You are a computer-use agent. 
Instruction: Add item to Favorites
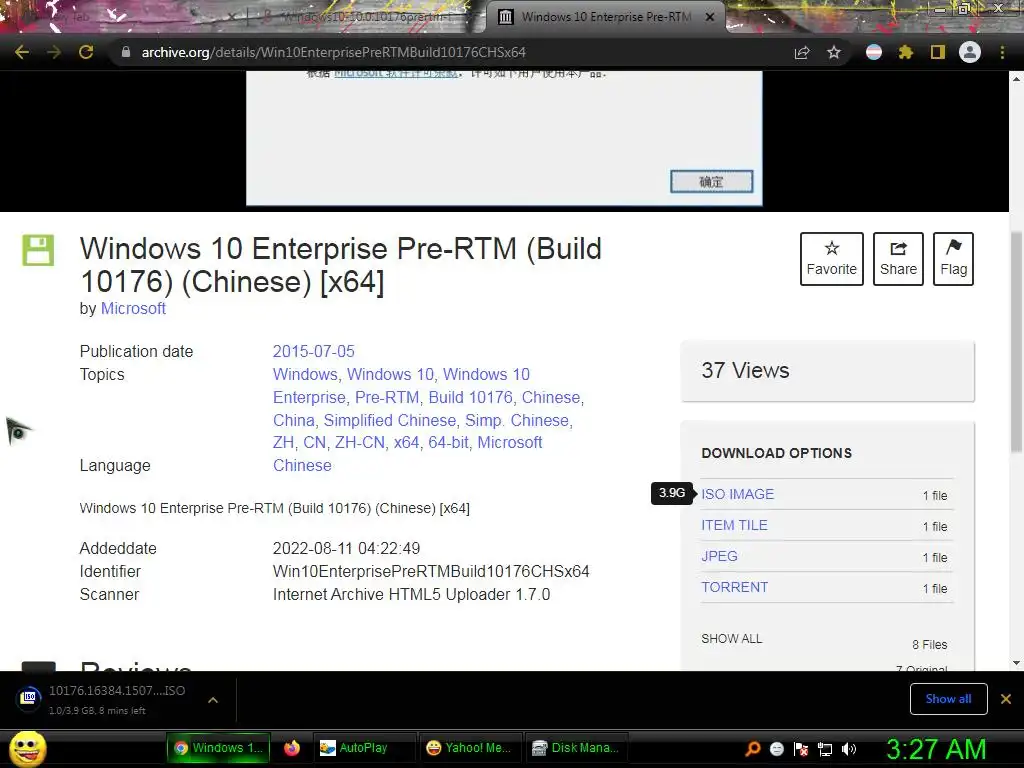tap(831, 259)
